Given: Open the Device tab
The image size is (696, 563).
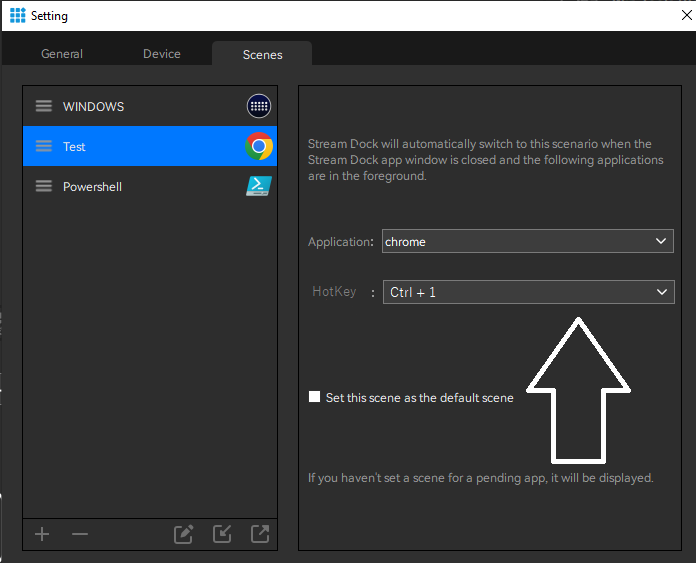Looking at the screenshot, I should [x=162, y=54].
